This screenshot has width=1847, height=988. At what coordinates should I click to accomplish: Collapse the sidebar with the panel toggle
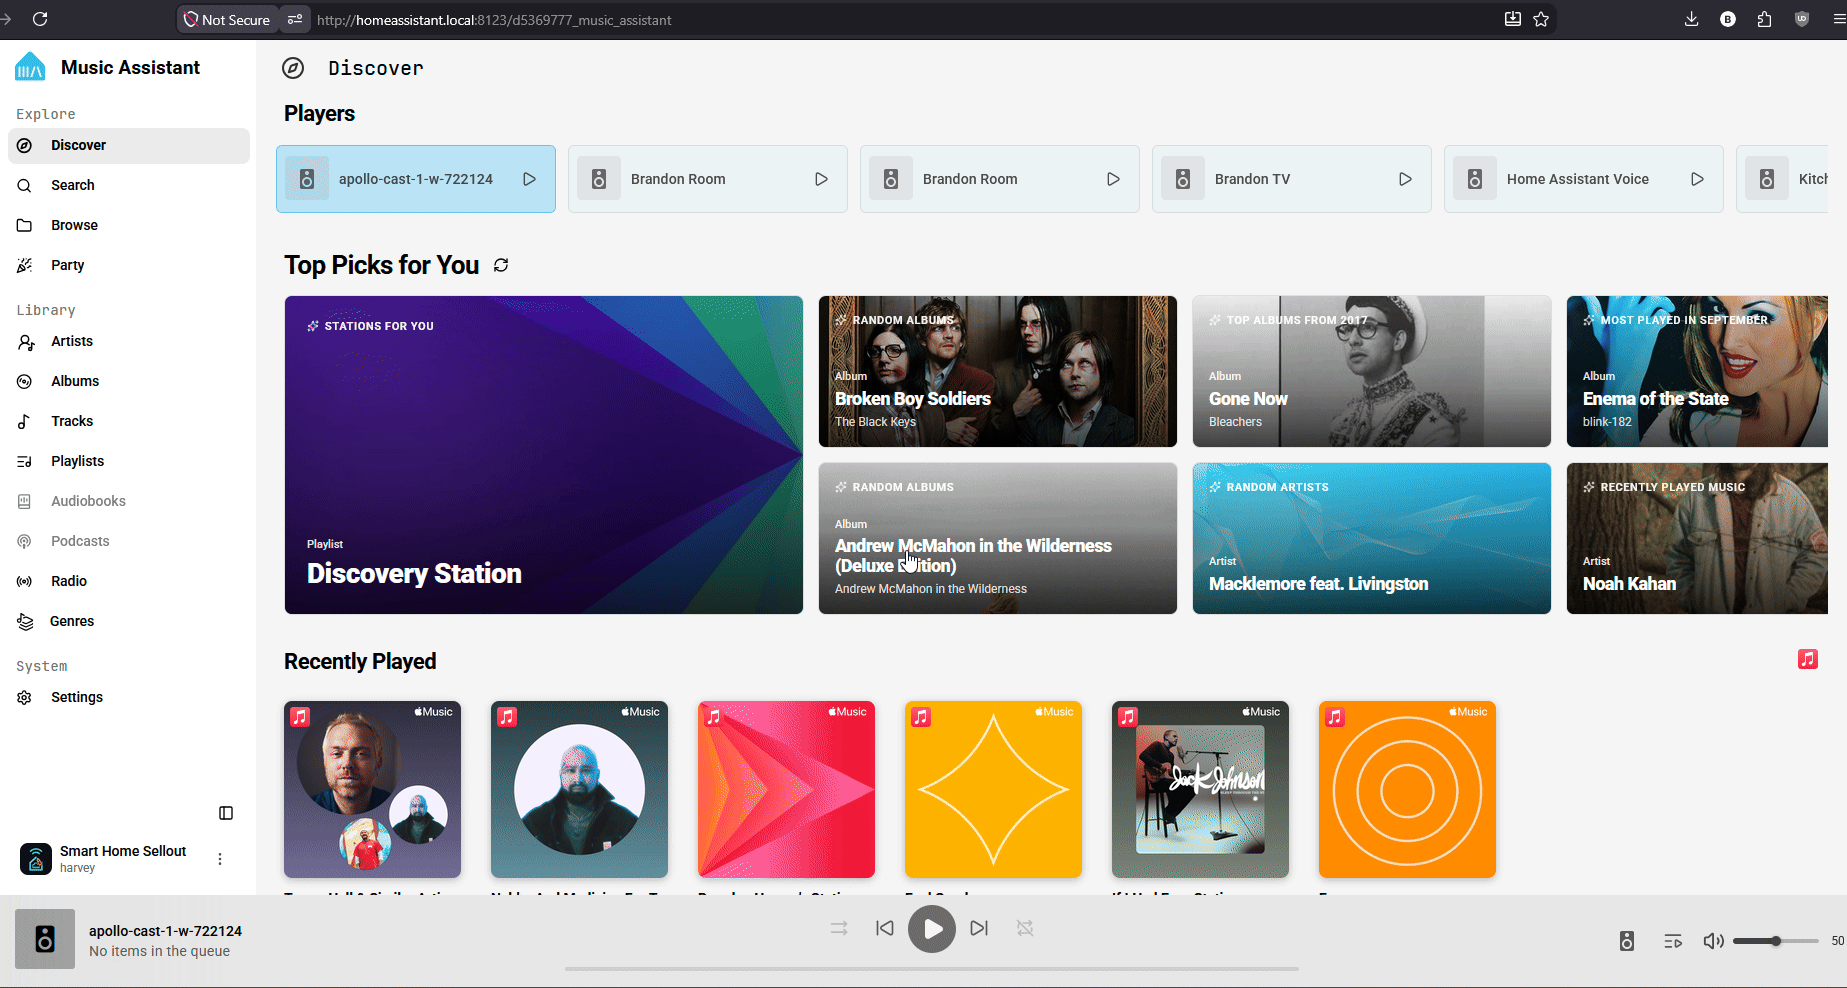click(226, 813)
